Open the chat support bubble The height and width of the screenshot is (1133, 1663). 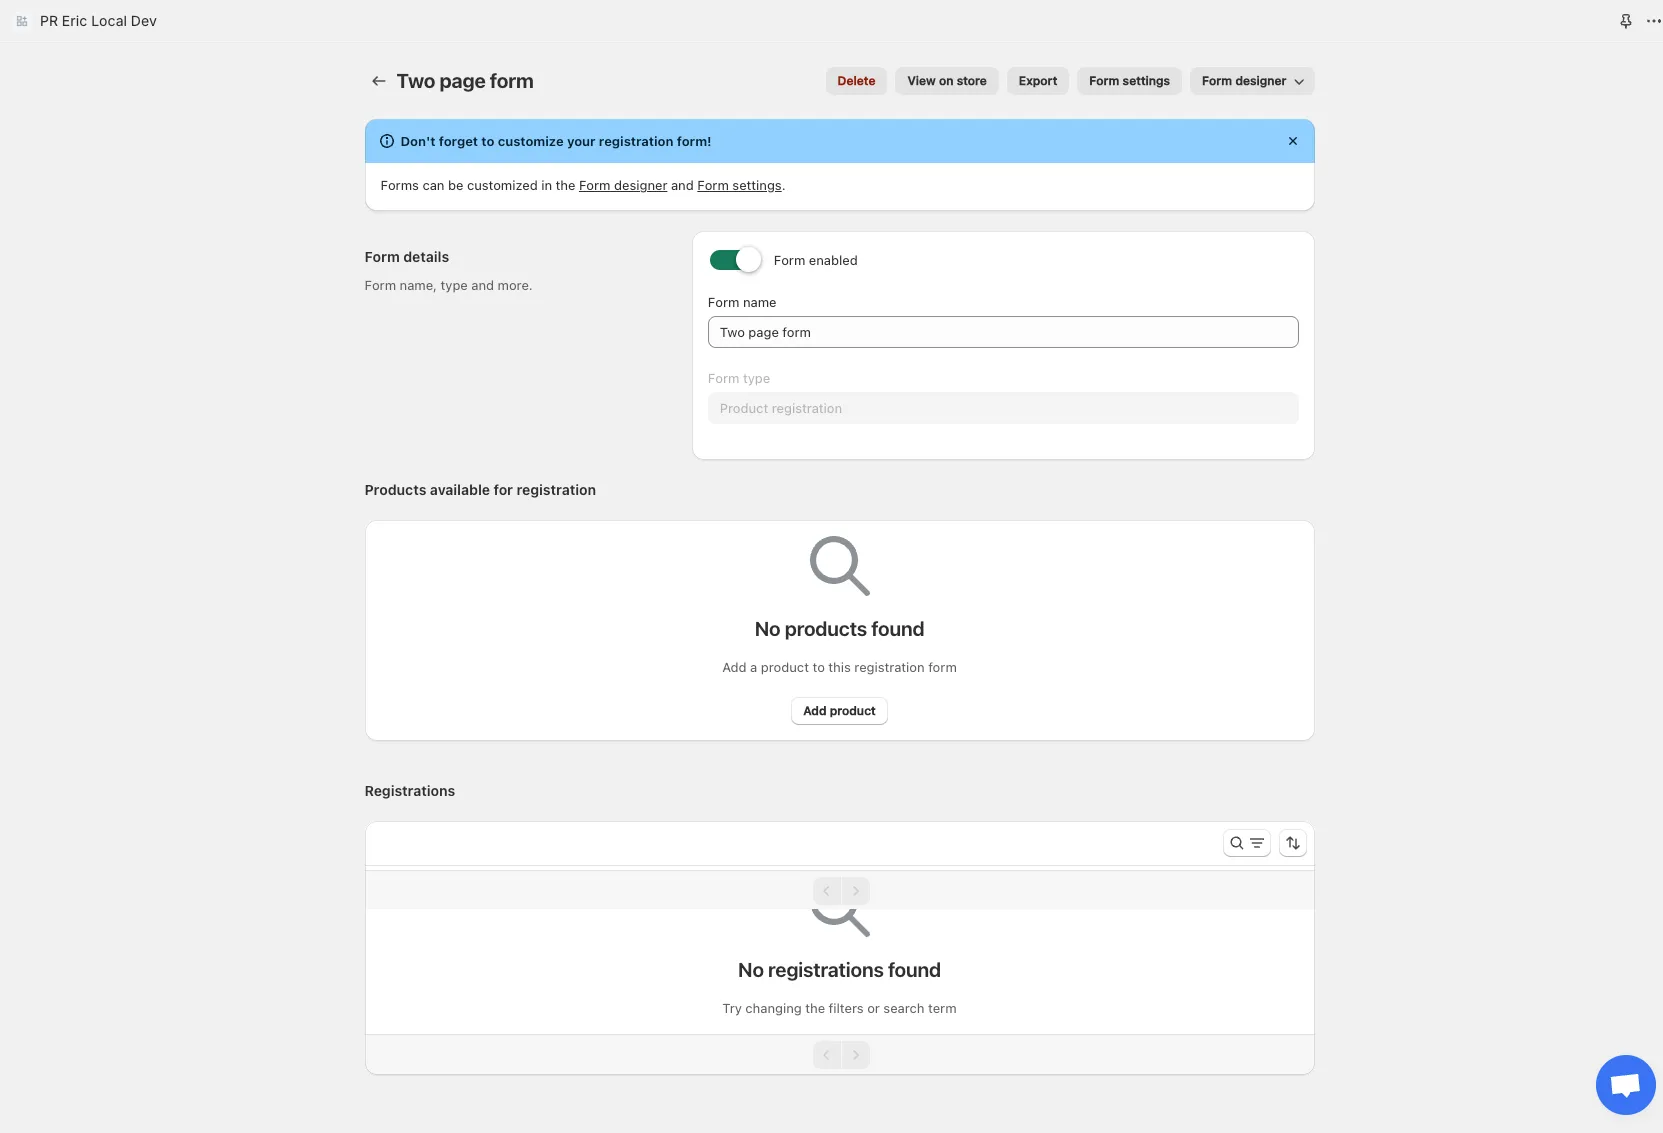(1626, 1085)
